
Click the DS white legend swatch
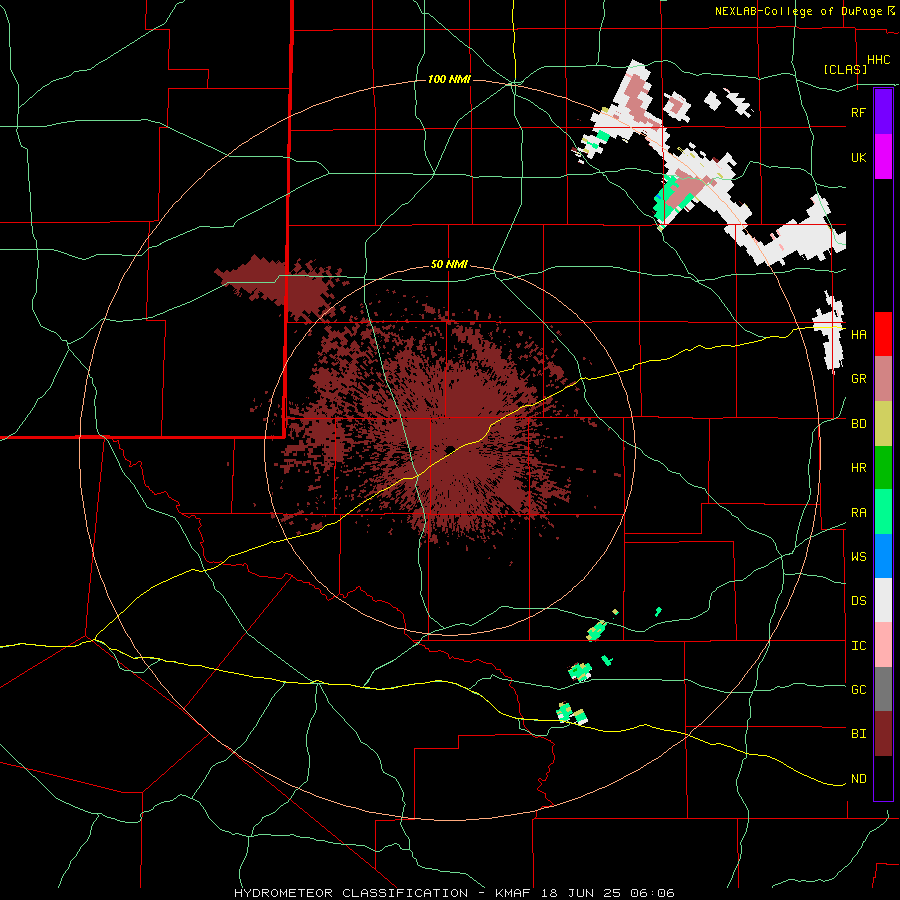point(883,600)
